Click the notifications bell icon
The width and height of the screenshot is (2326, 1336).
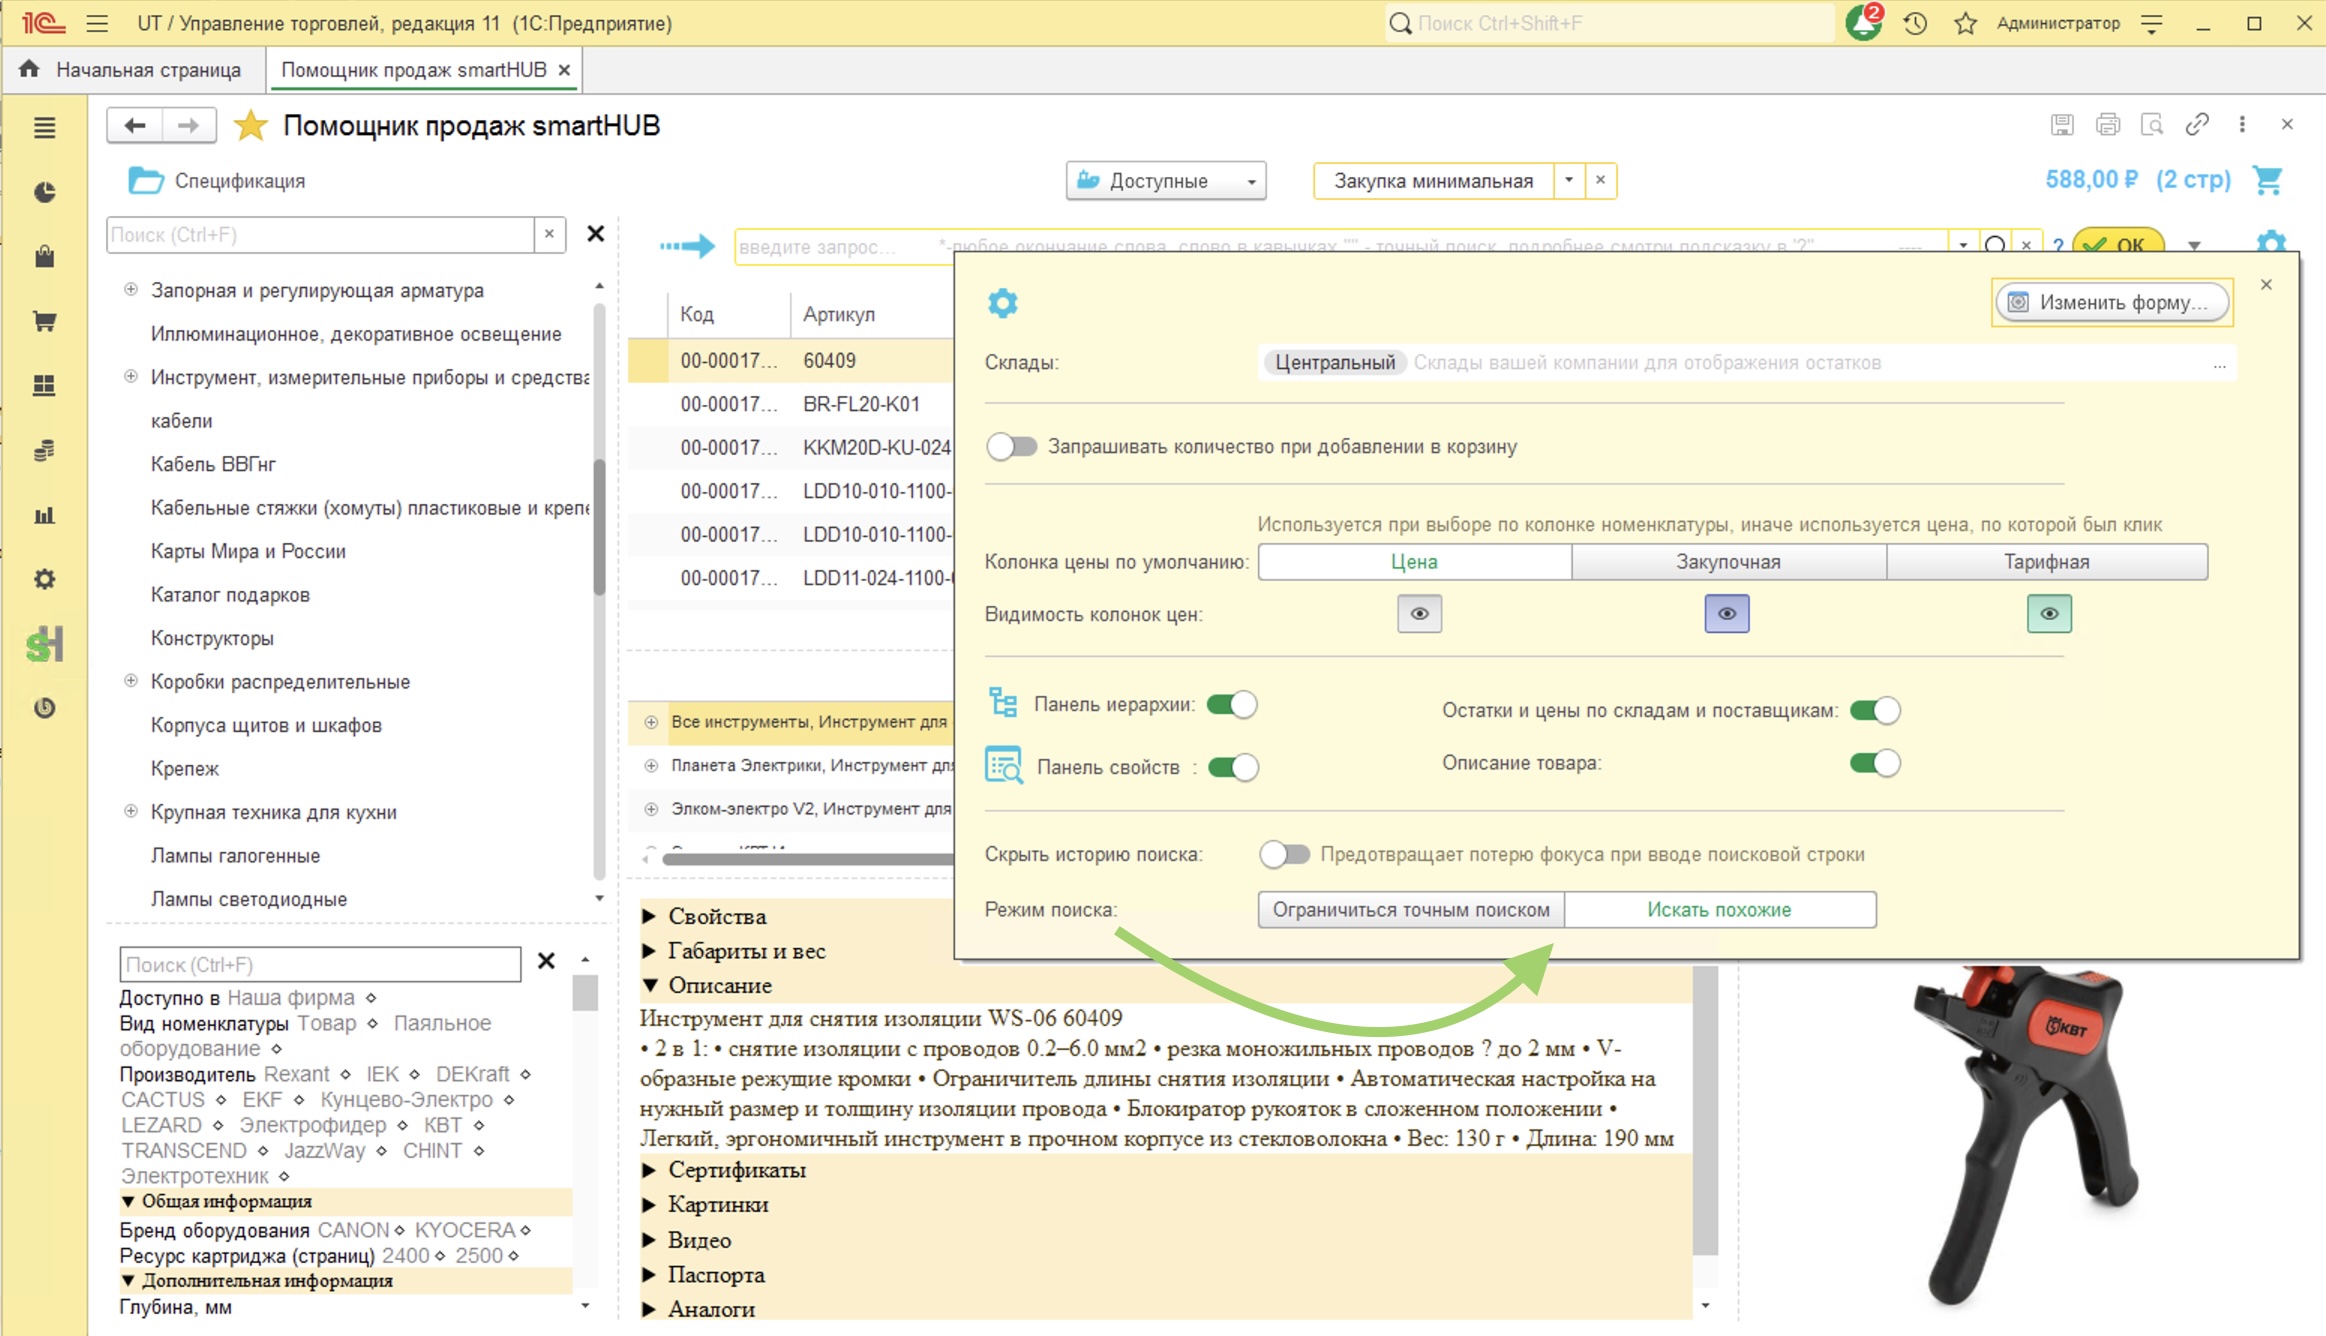[1863, 23]
